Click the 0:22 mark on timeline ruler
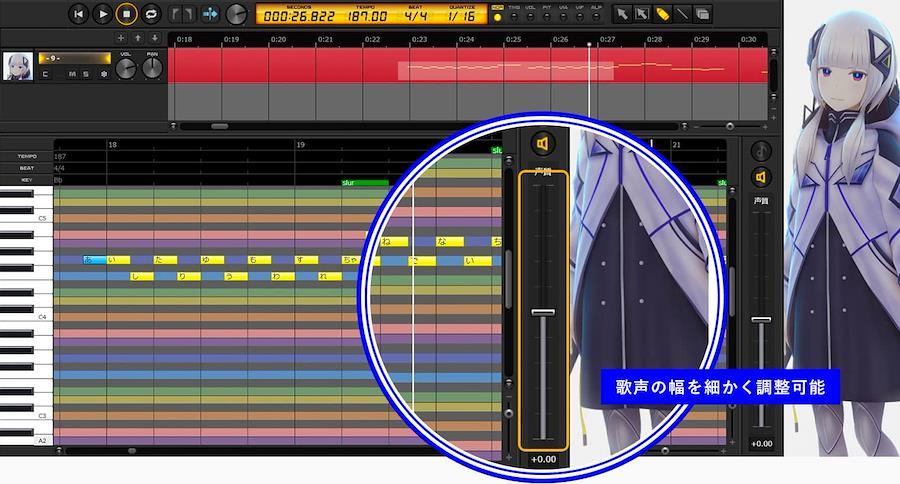Screen dimensions: 900x484 pos(372,39)
